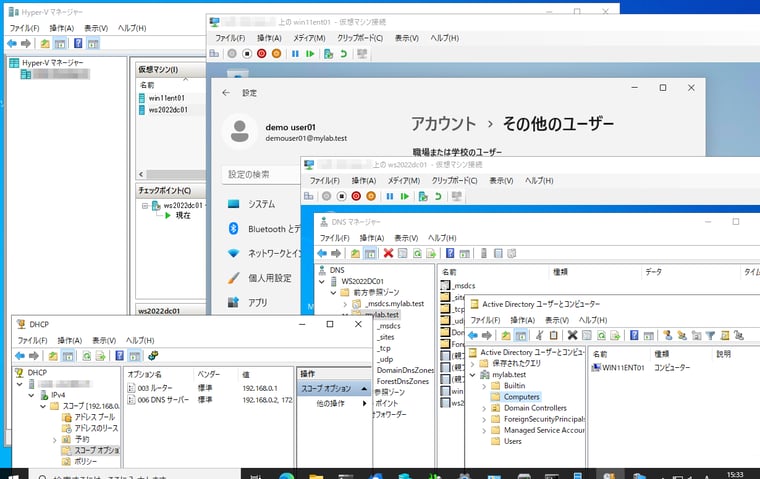The image size is (760, 479).
Task: Click cut scissors icon in Active Directory toolbar
Action: tap(539, 335)
